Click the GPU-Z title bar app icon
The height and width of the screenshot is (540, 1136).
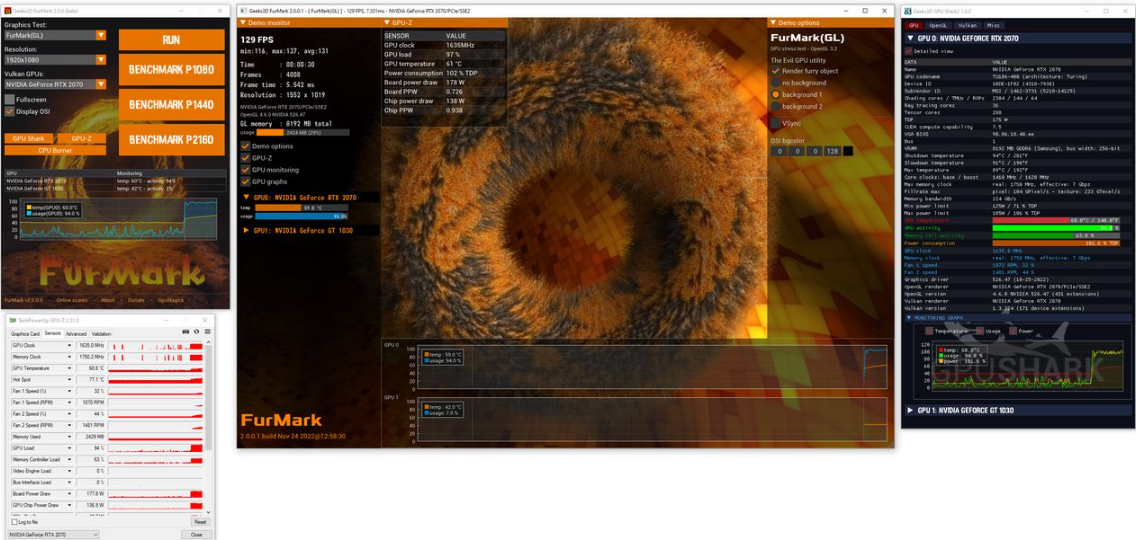click(x=12, y=320)
